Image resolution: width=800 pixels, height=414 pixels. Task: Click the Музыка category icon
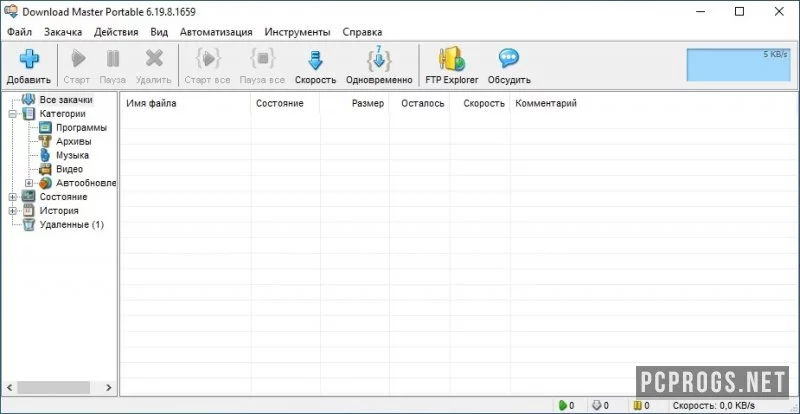(45, 155)
